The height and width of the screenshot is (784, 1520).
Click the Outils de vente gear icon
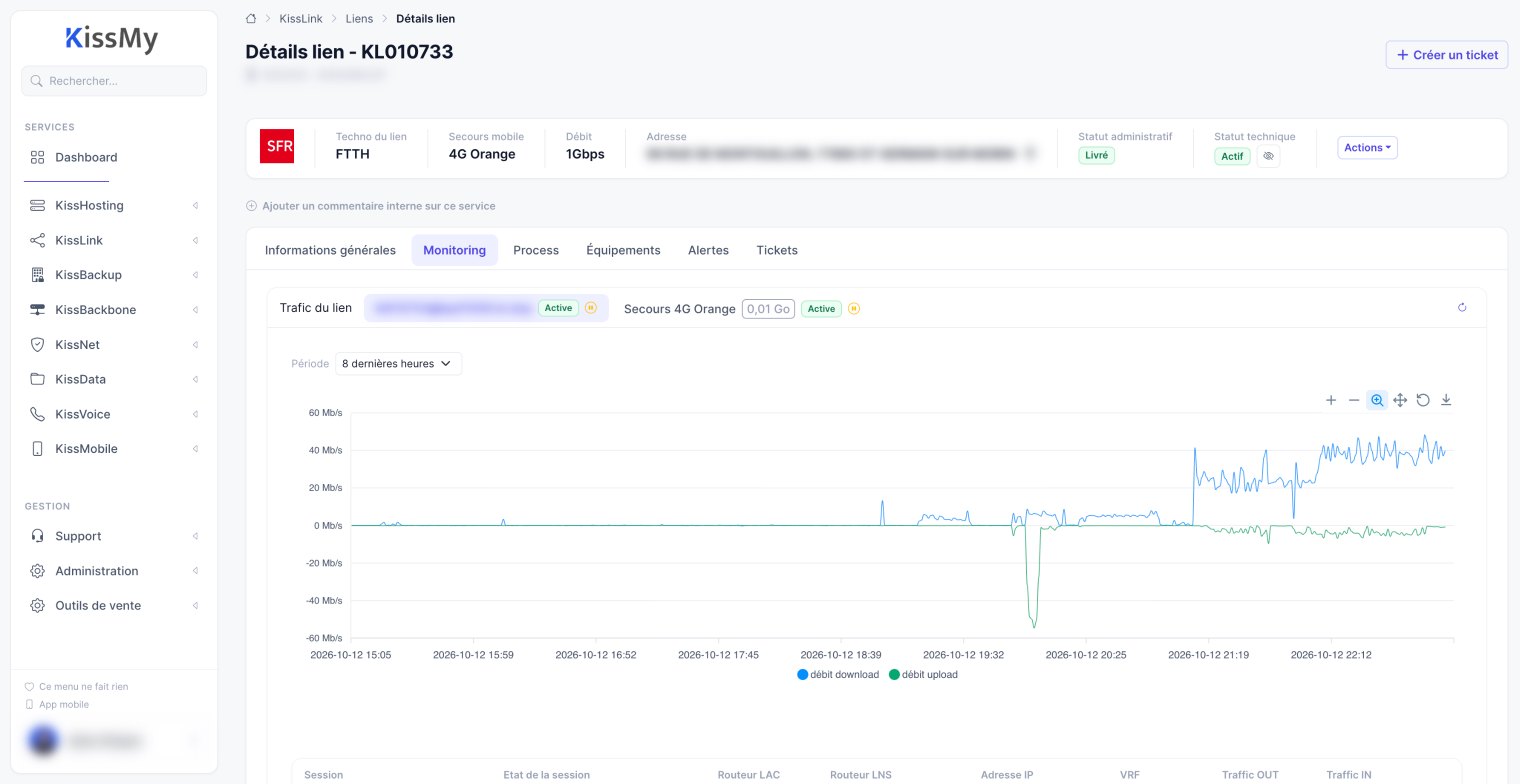pyautogui.click(x=37, y=606)
